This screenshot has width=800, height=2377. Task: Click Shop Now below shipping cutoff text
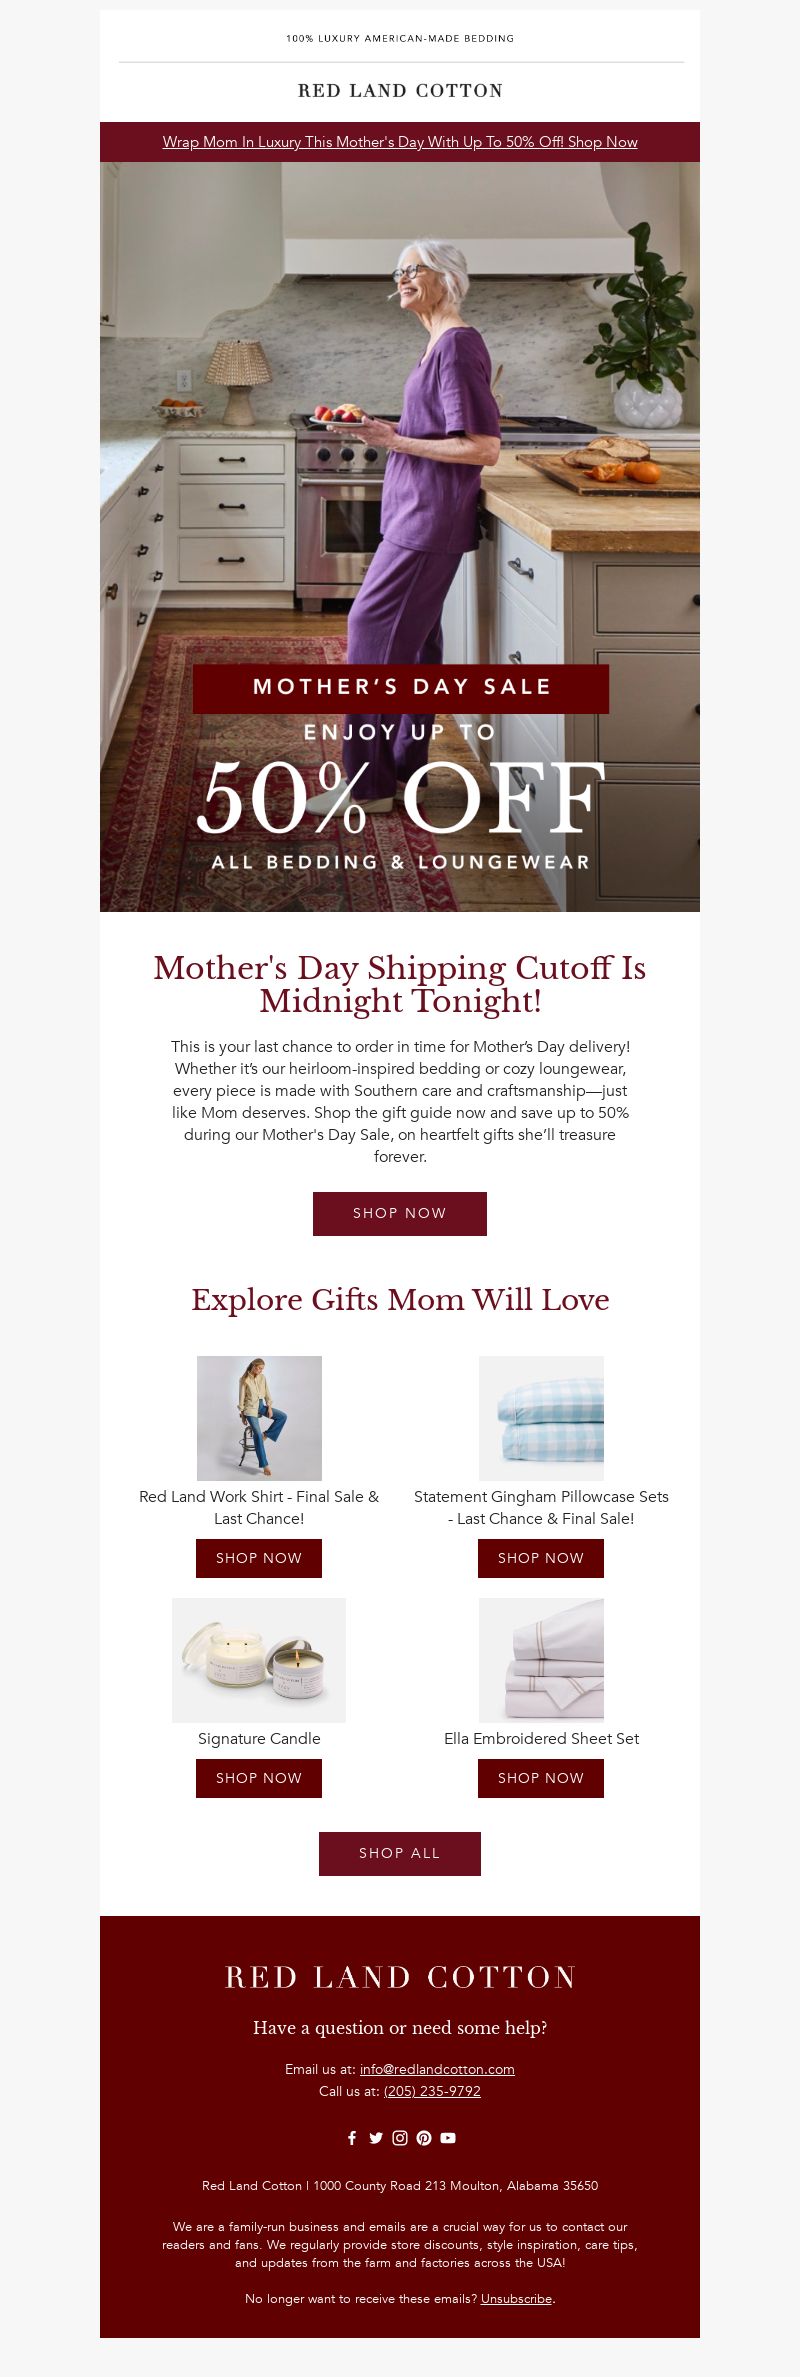point(400,1213)
